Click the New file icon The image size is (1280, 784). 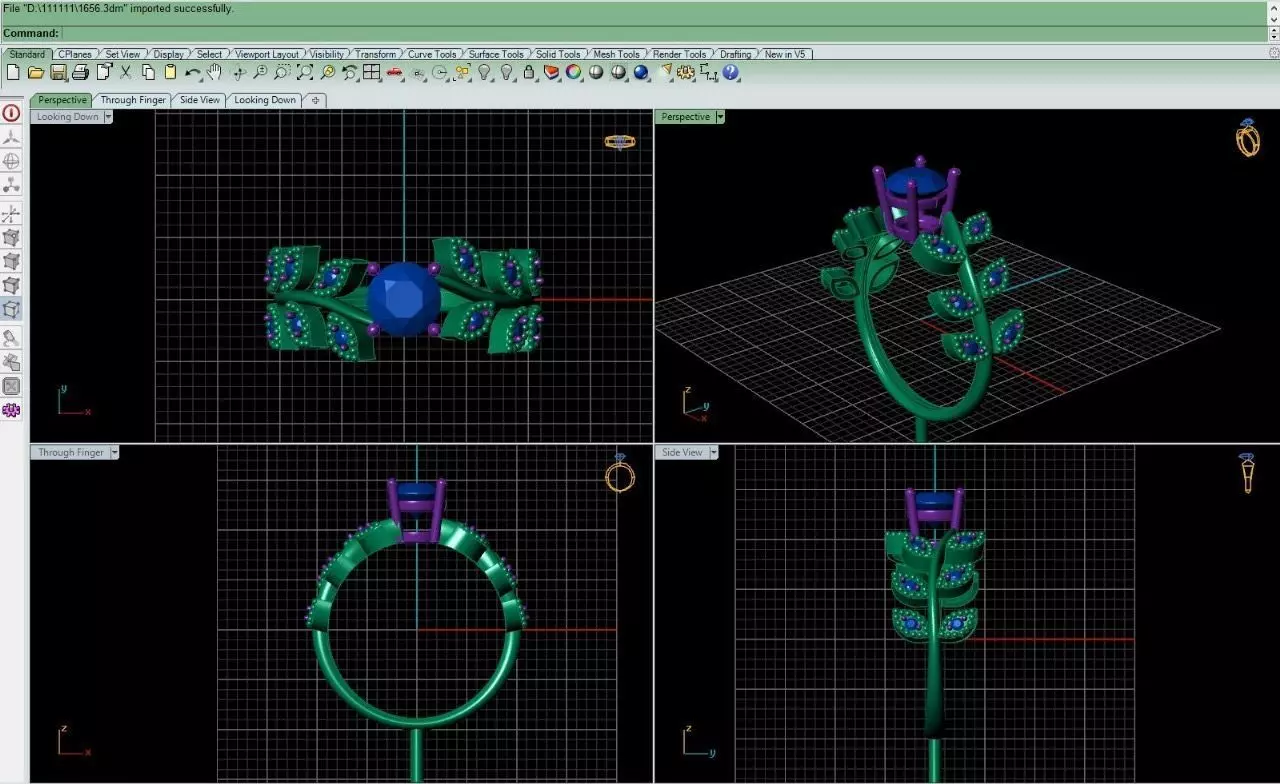tap(13, 72)
